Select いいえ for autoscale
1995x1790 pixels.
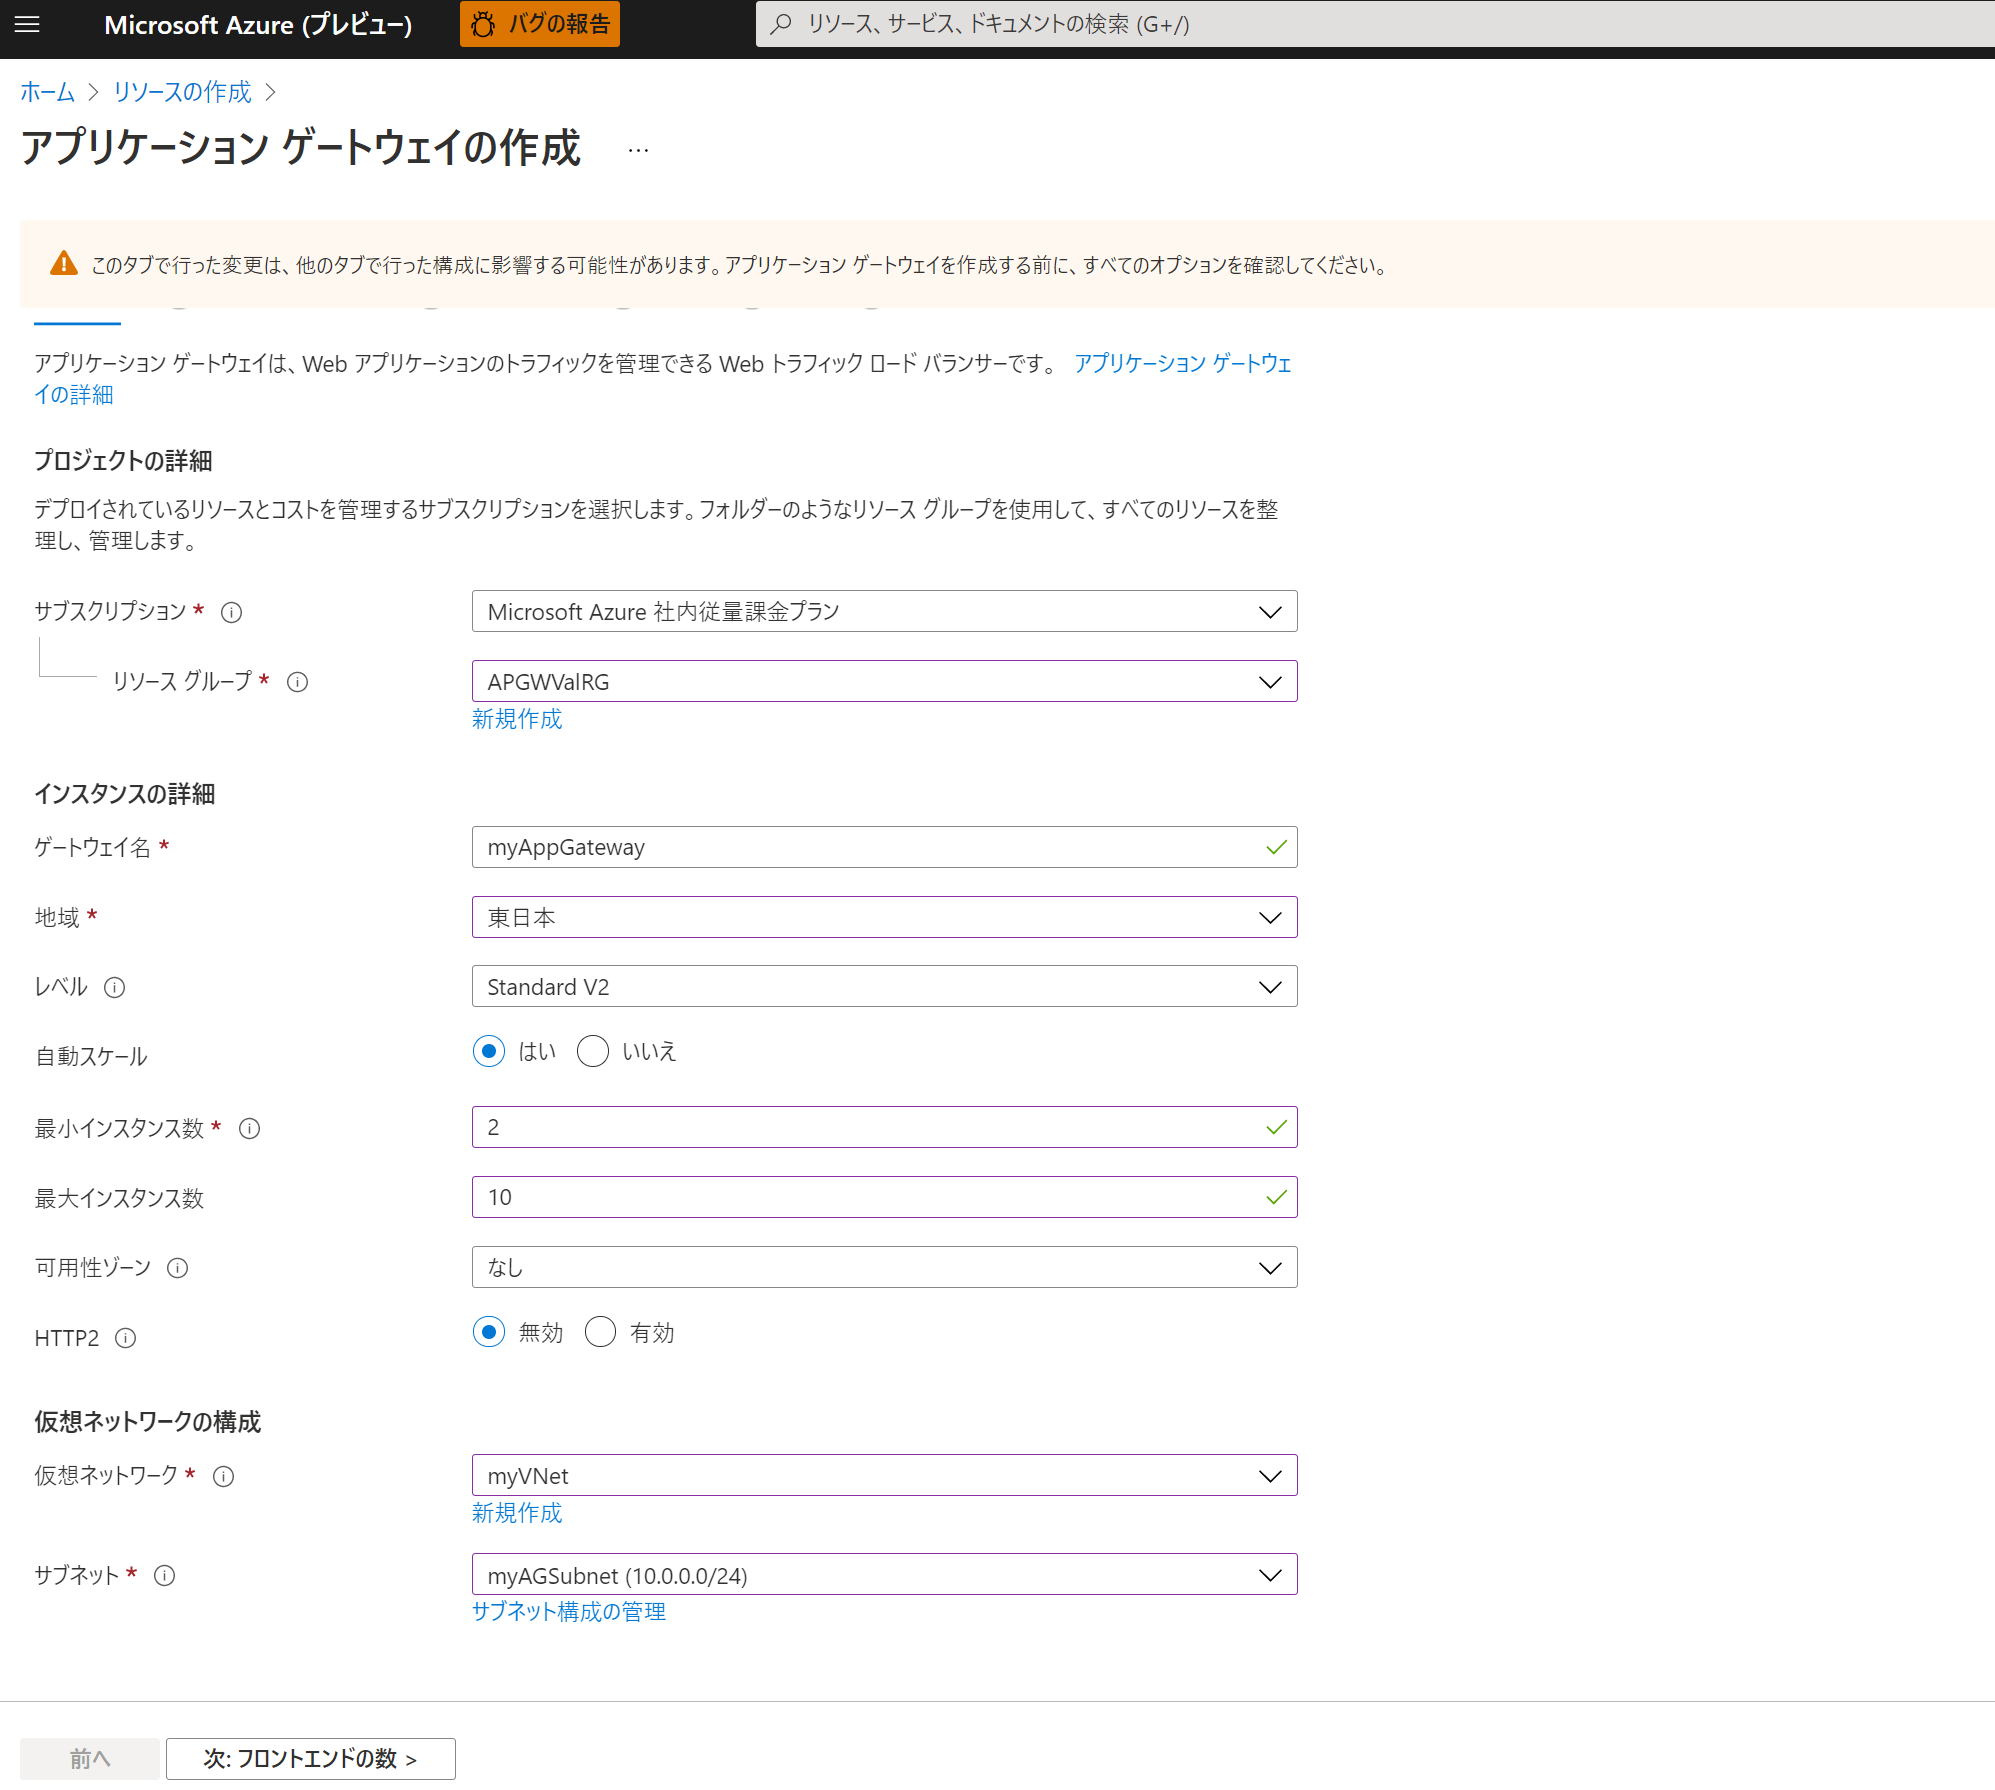tap(593, 1051)
